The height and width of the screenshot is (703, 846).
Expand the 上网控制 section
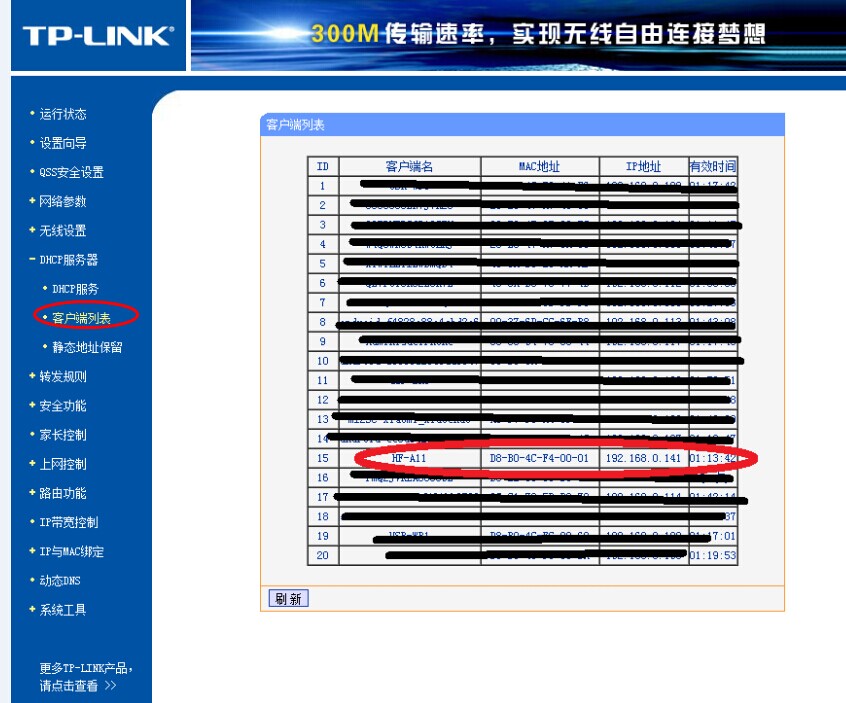point(63,464)
